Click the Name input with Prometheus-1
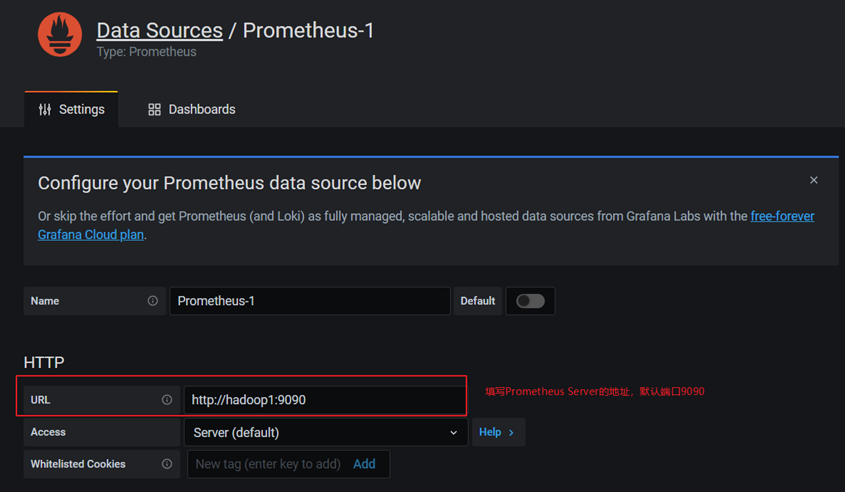Screen dimensions: 845x492 (310, 301)
